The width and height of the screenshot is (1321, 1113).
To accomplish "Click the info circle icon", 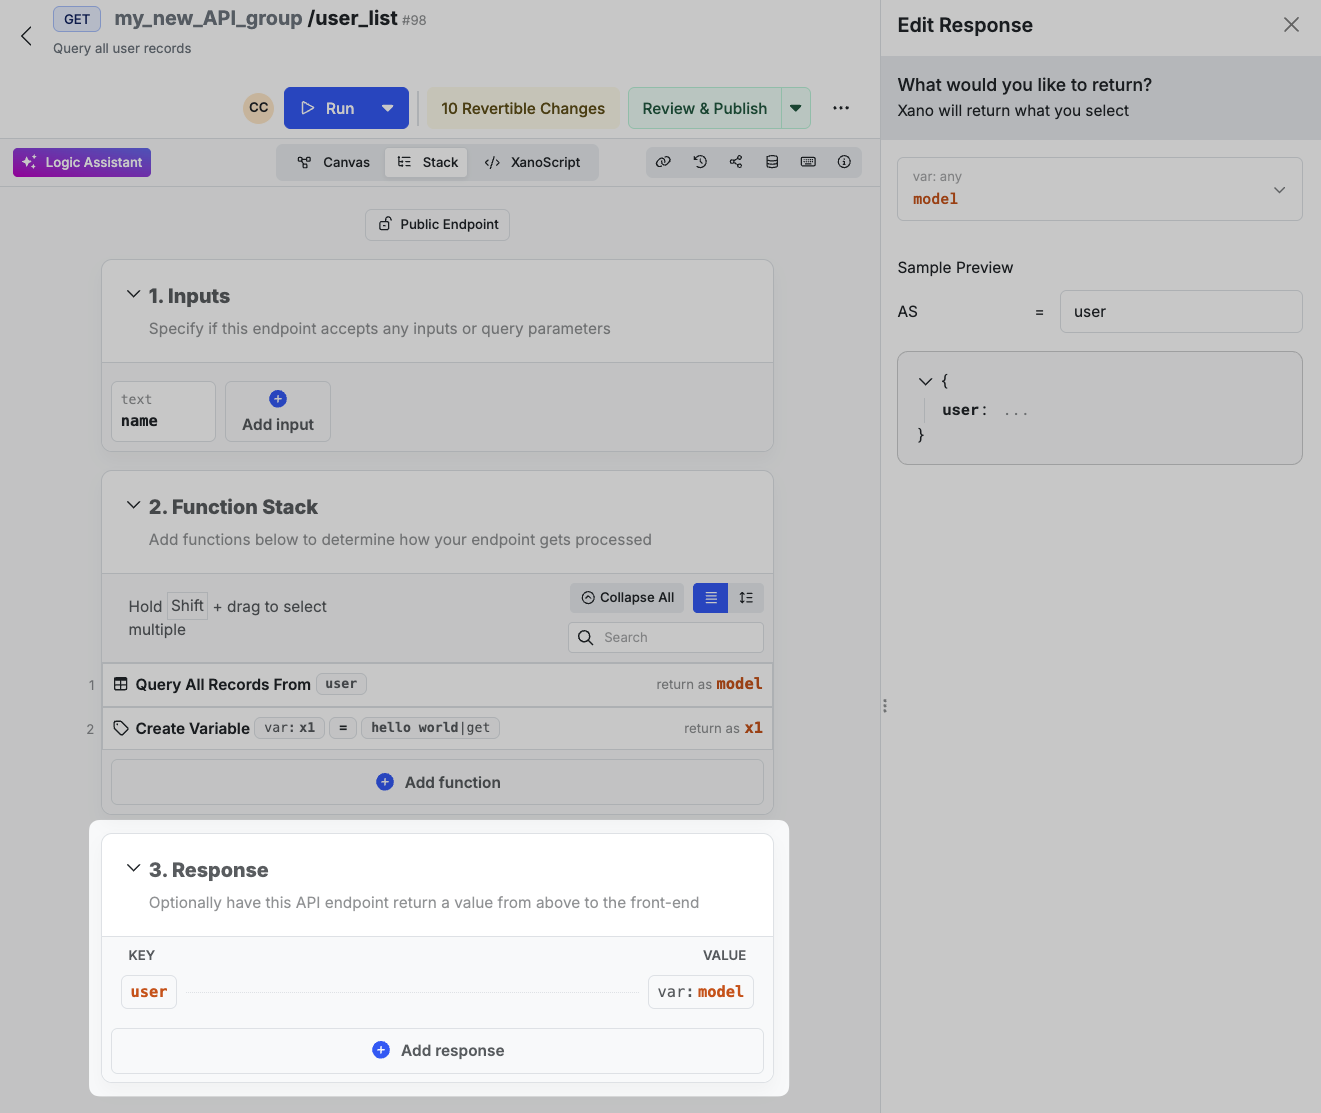I will (x=844, y=162).
